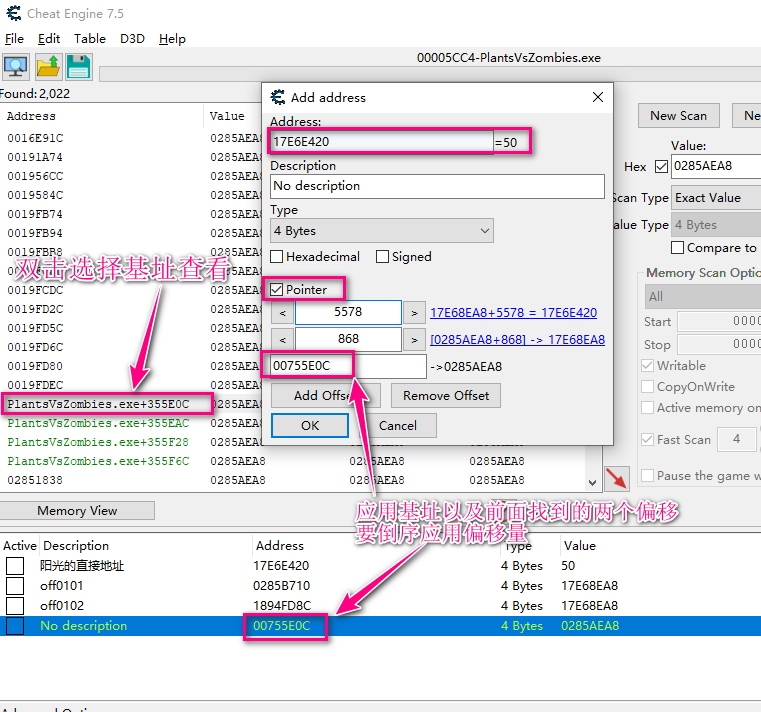The height and width of the screenshot is (712, 761).
Task: Click the Description field
Action: tap(437, 186)
